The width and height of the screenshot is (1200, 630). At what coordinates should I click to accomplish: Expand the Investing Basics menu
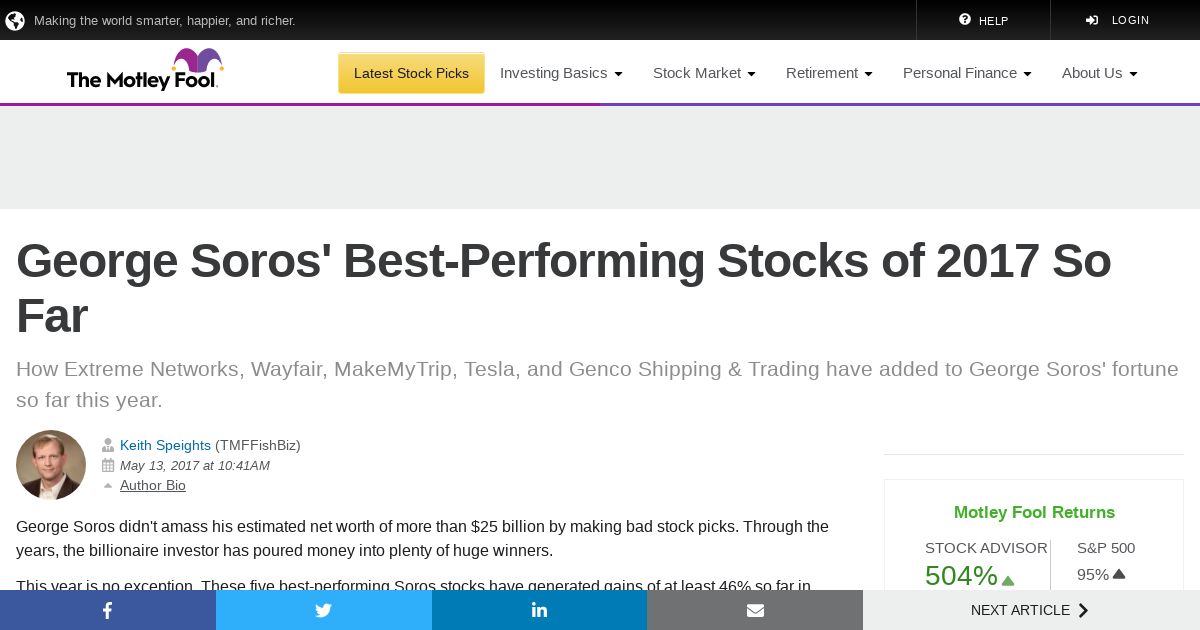click(x=561, y=73)
